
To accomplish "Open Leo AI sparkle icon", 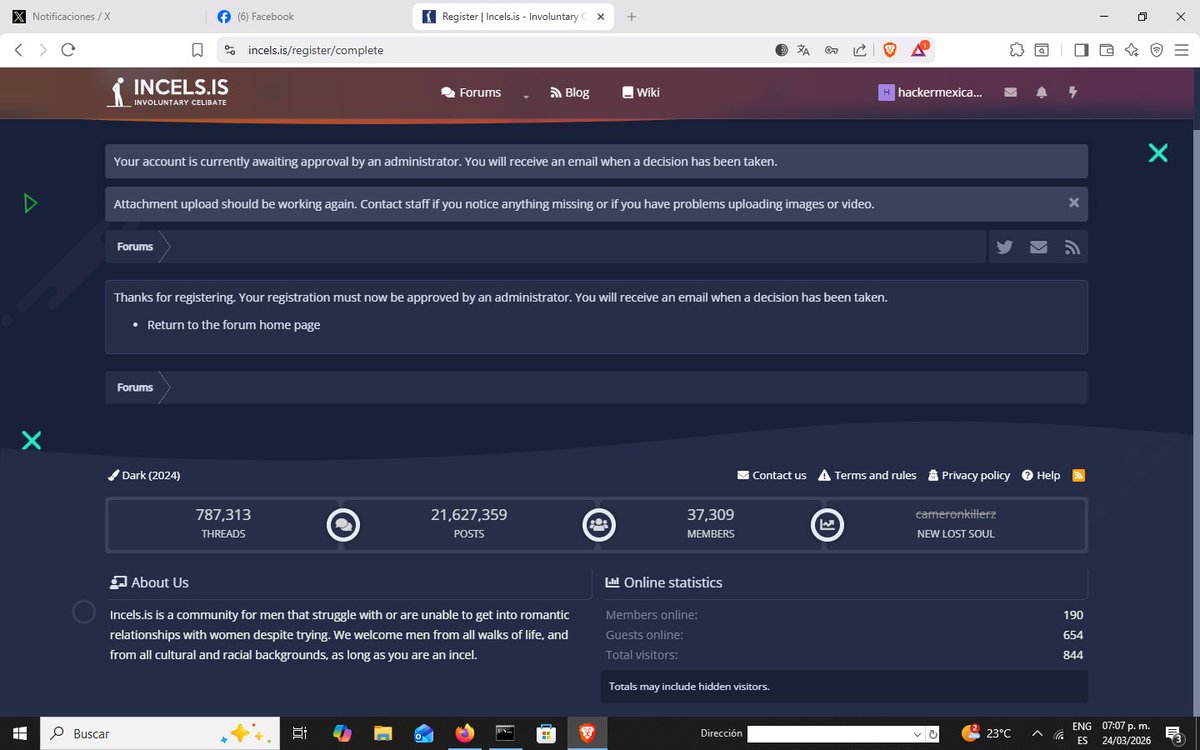I will pyautogui.click(x=1131, y=50).
